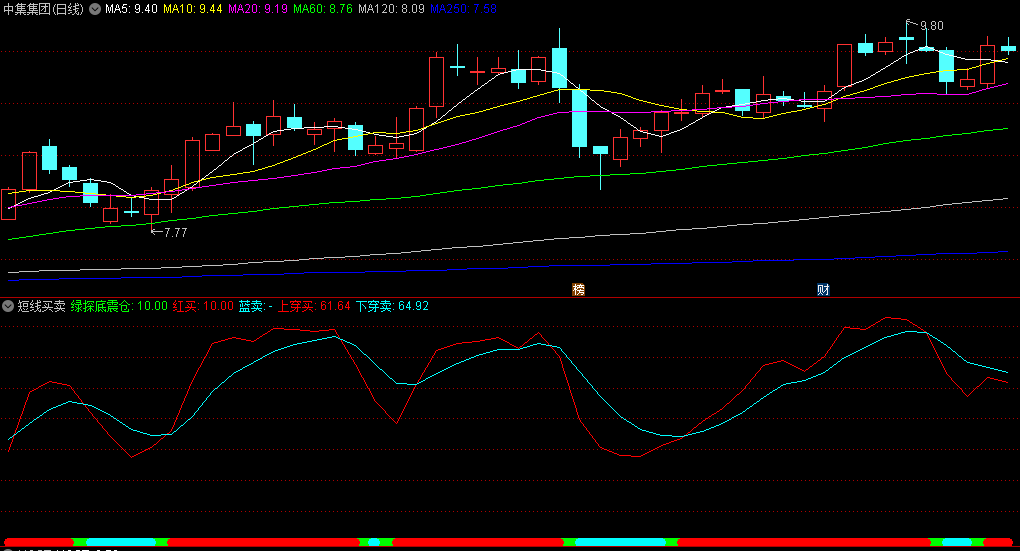Viewport: 1020px width, 551px height.
Task: Click the 7.77 low price marker
Action: click(x=174, y=232)
